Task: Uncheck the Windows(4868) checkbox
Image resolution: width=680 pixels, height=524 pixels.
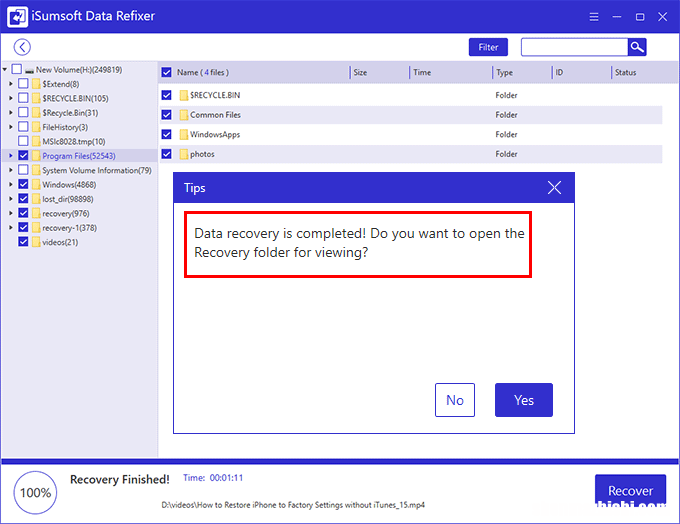Action: [x=23, y=184]
